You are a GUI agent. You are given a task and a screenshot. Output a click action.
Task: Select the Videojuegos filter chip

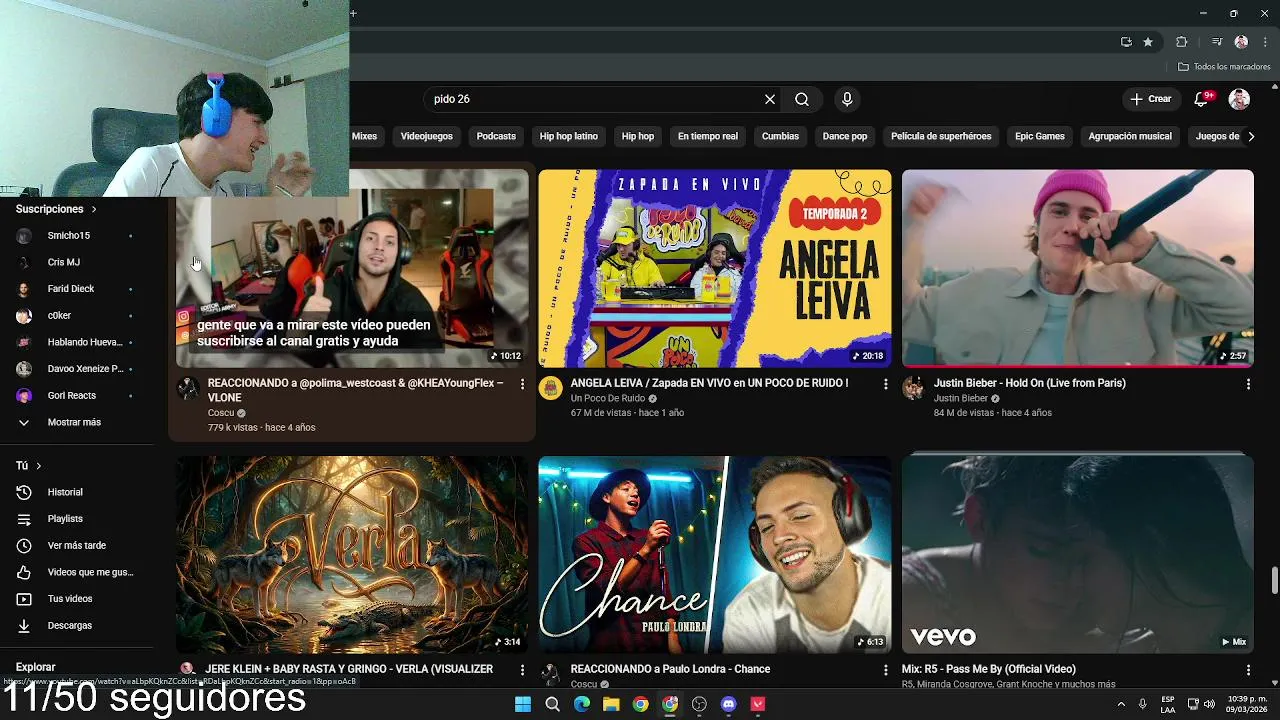427,136
